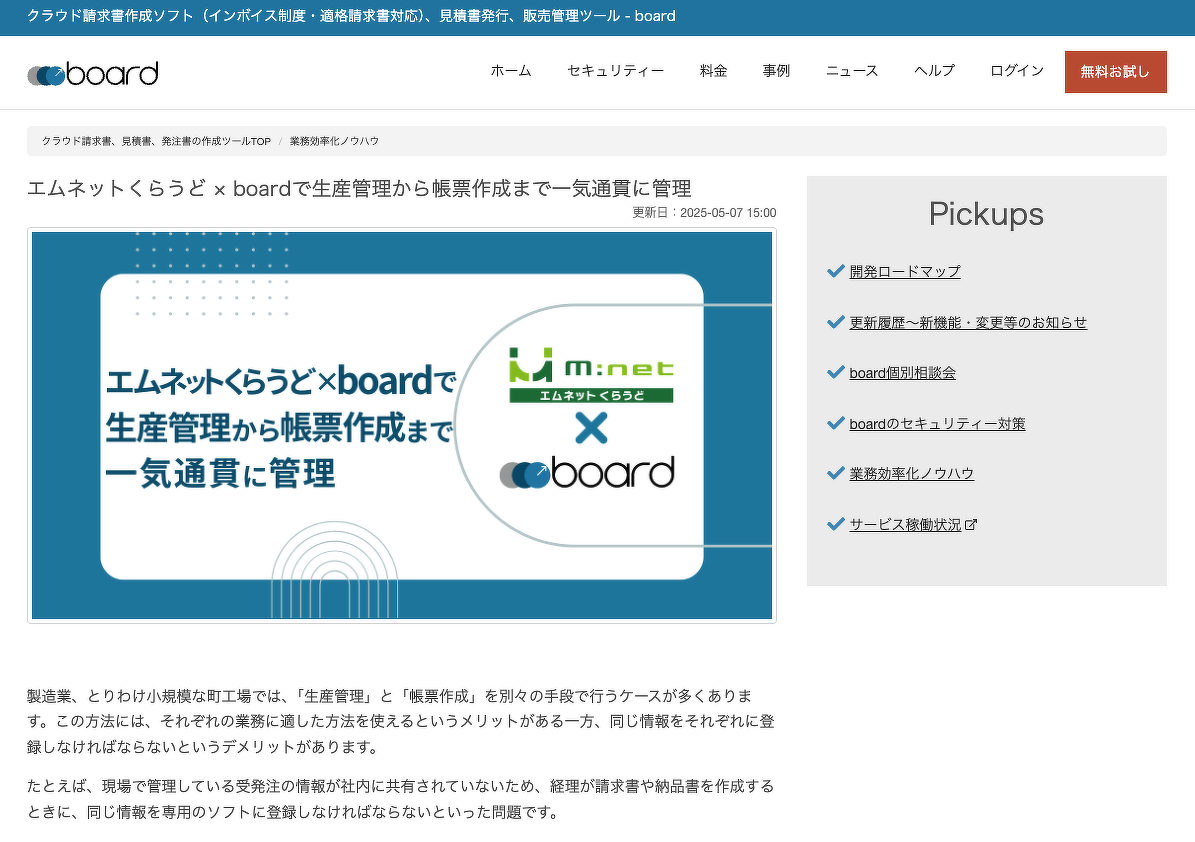Click the 無料お試し button
The width and height of the screenshot is (1195, 842).
coord(1116,72)
